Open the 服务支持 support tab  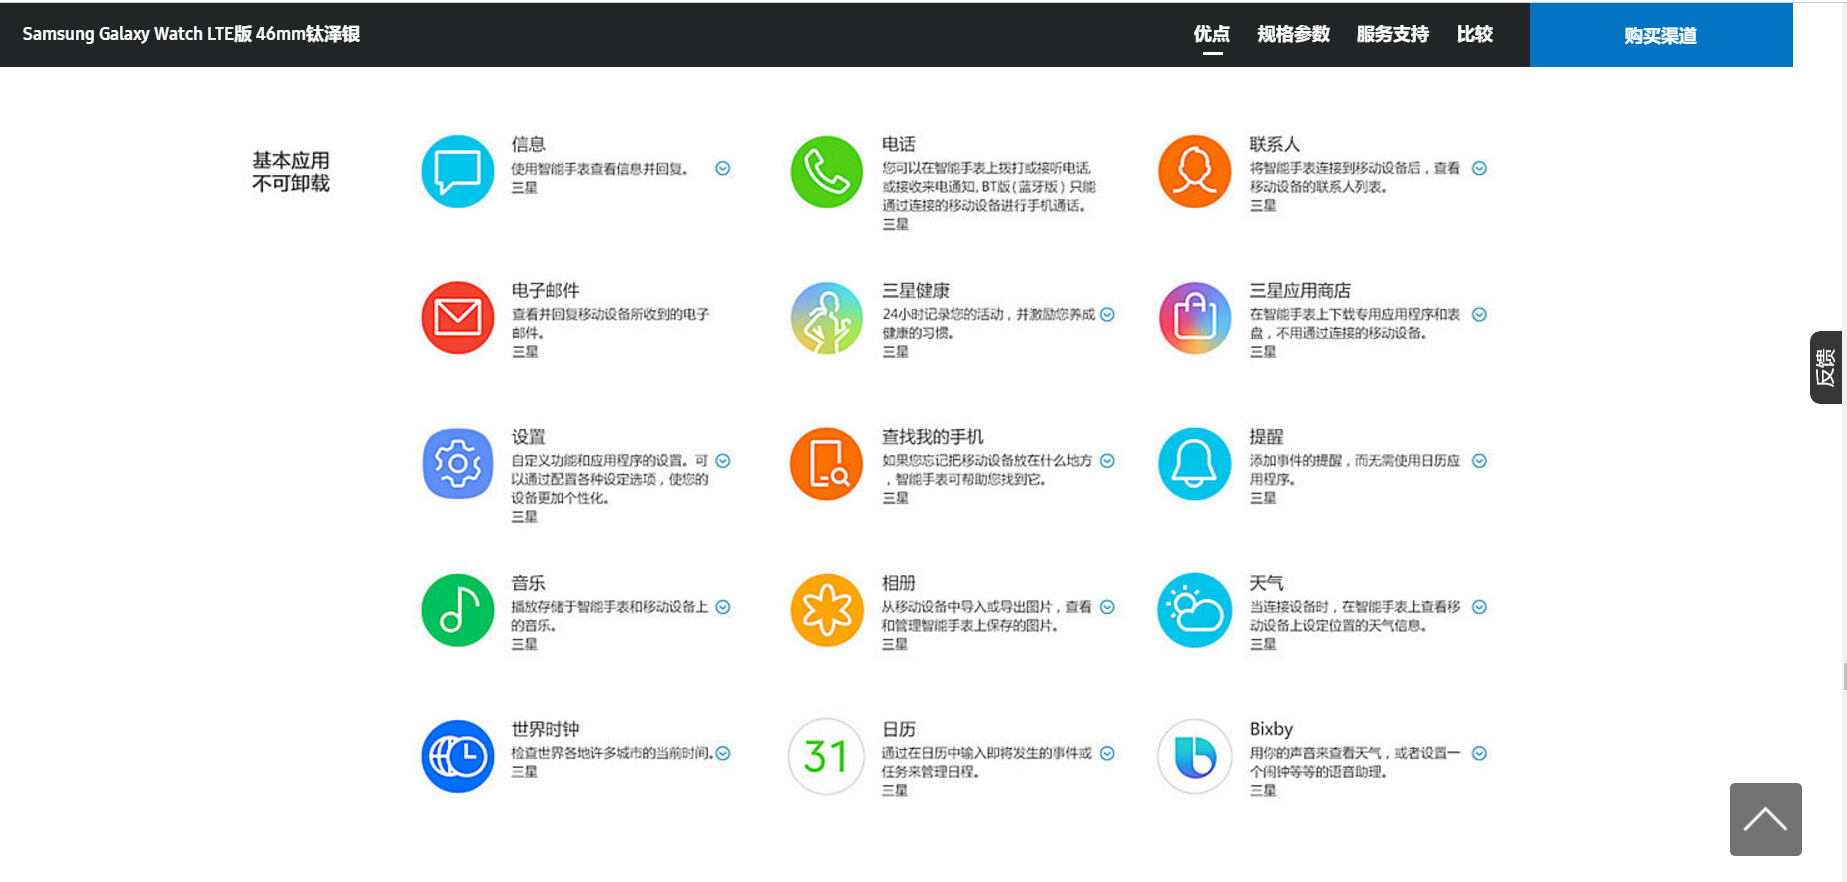[1393, 34]
